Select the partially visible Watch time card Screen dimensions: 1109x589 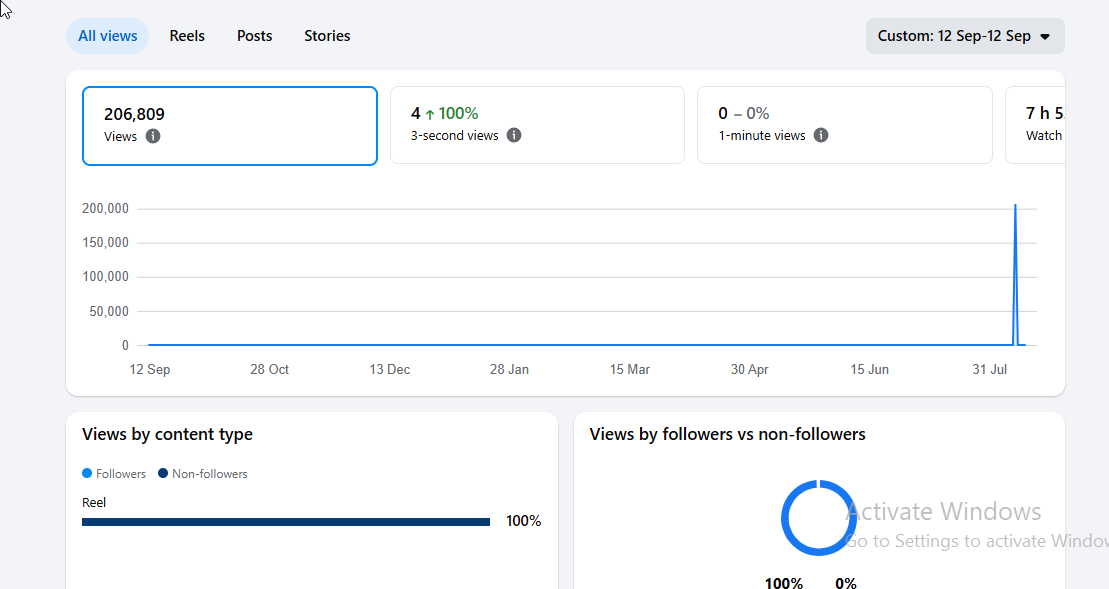click(x=1035, y=125)
